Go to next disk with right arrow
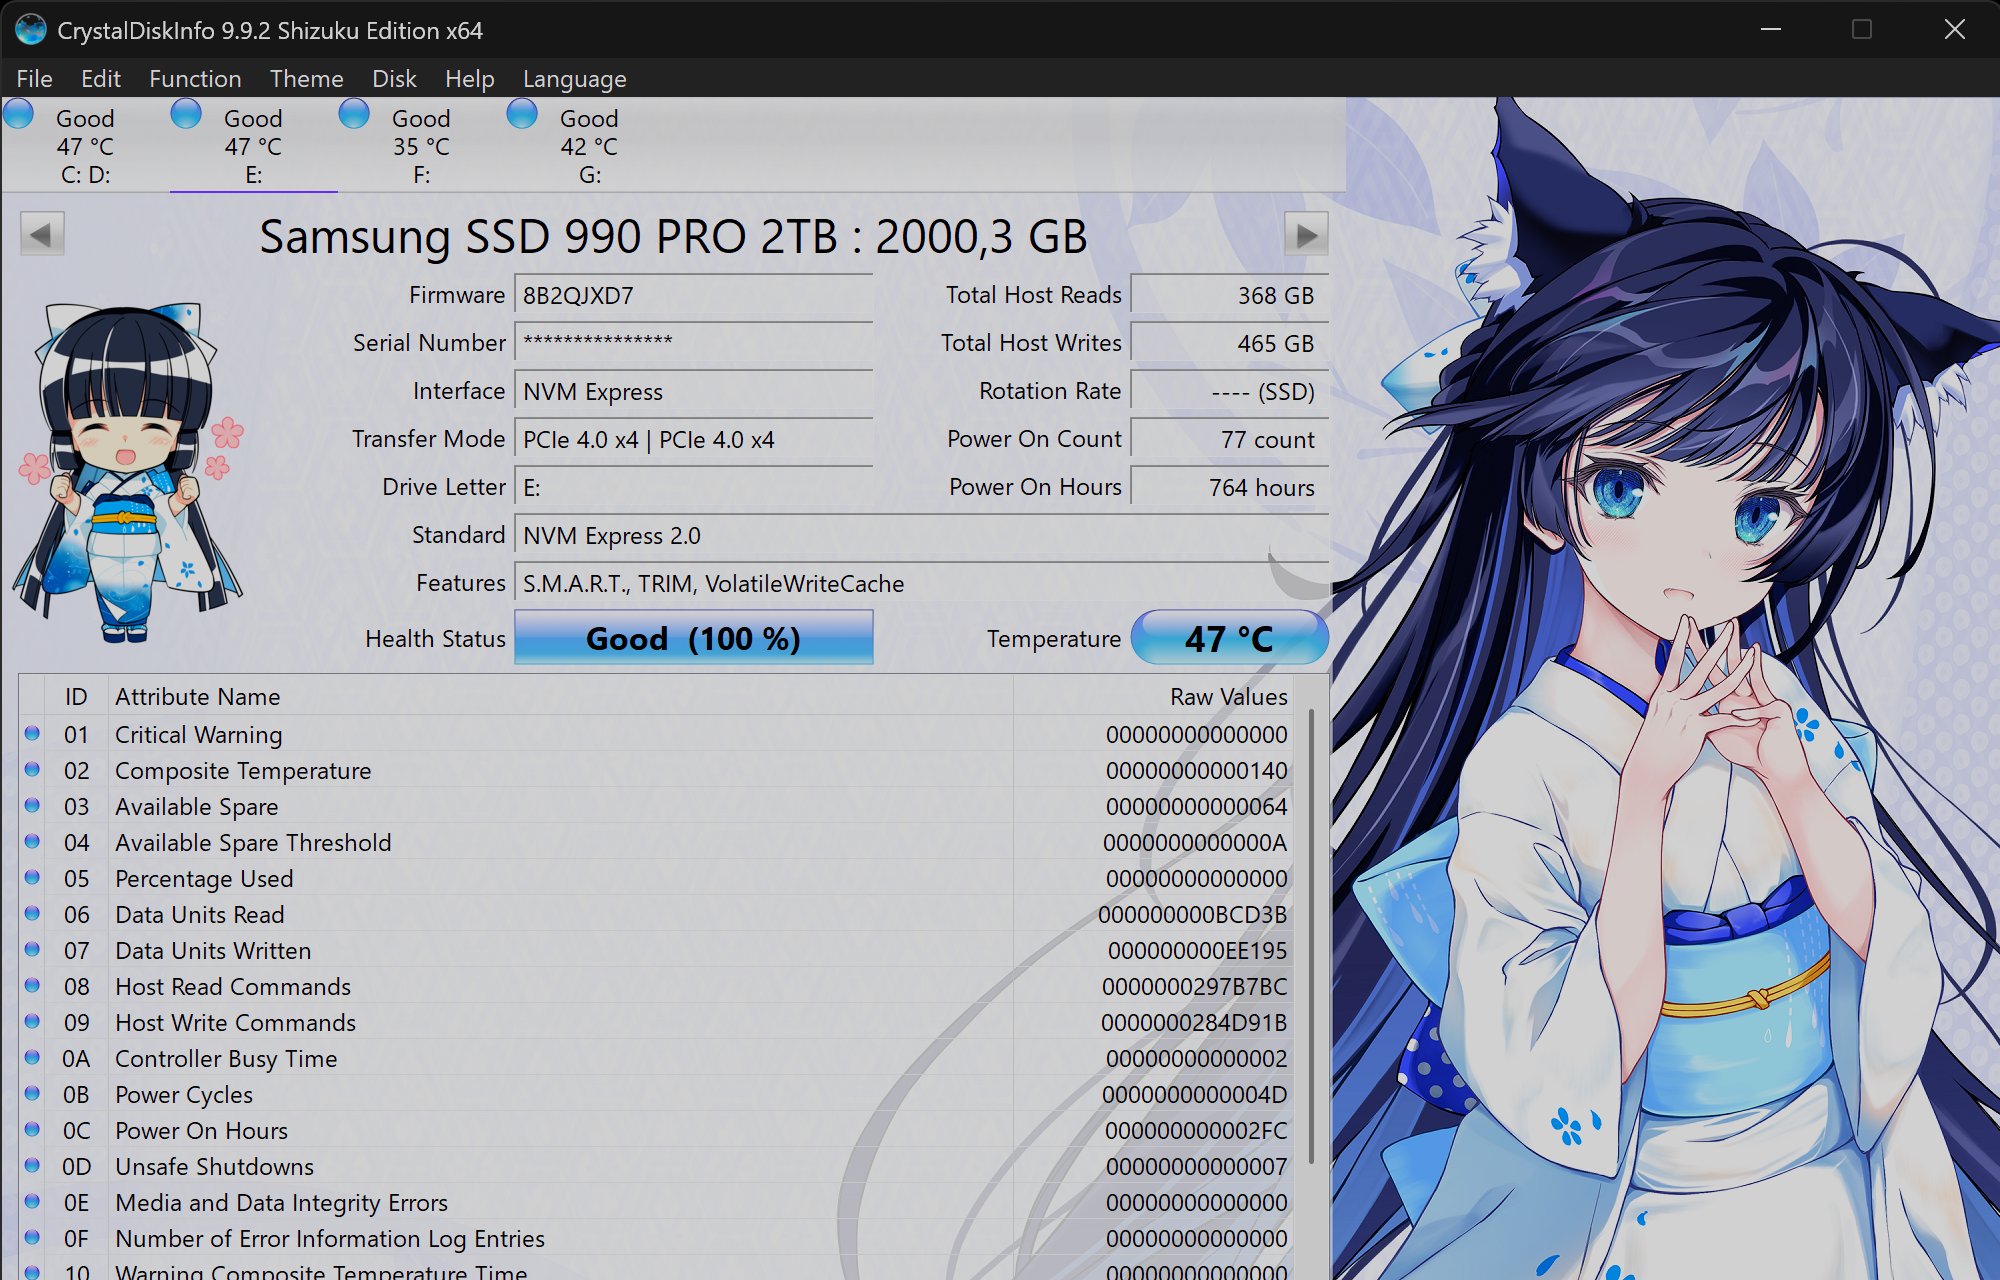 tap(1306, 234)
